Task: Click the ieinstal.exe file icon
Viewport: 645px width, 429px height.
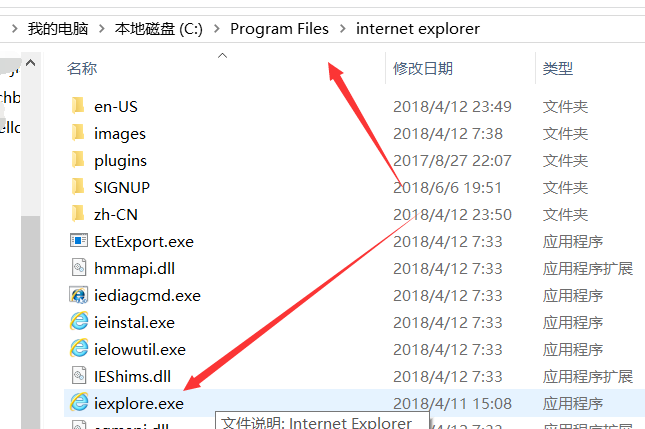Action: [x=79, y=322]
